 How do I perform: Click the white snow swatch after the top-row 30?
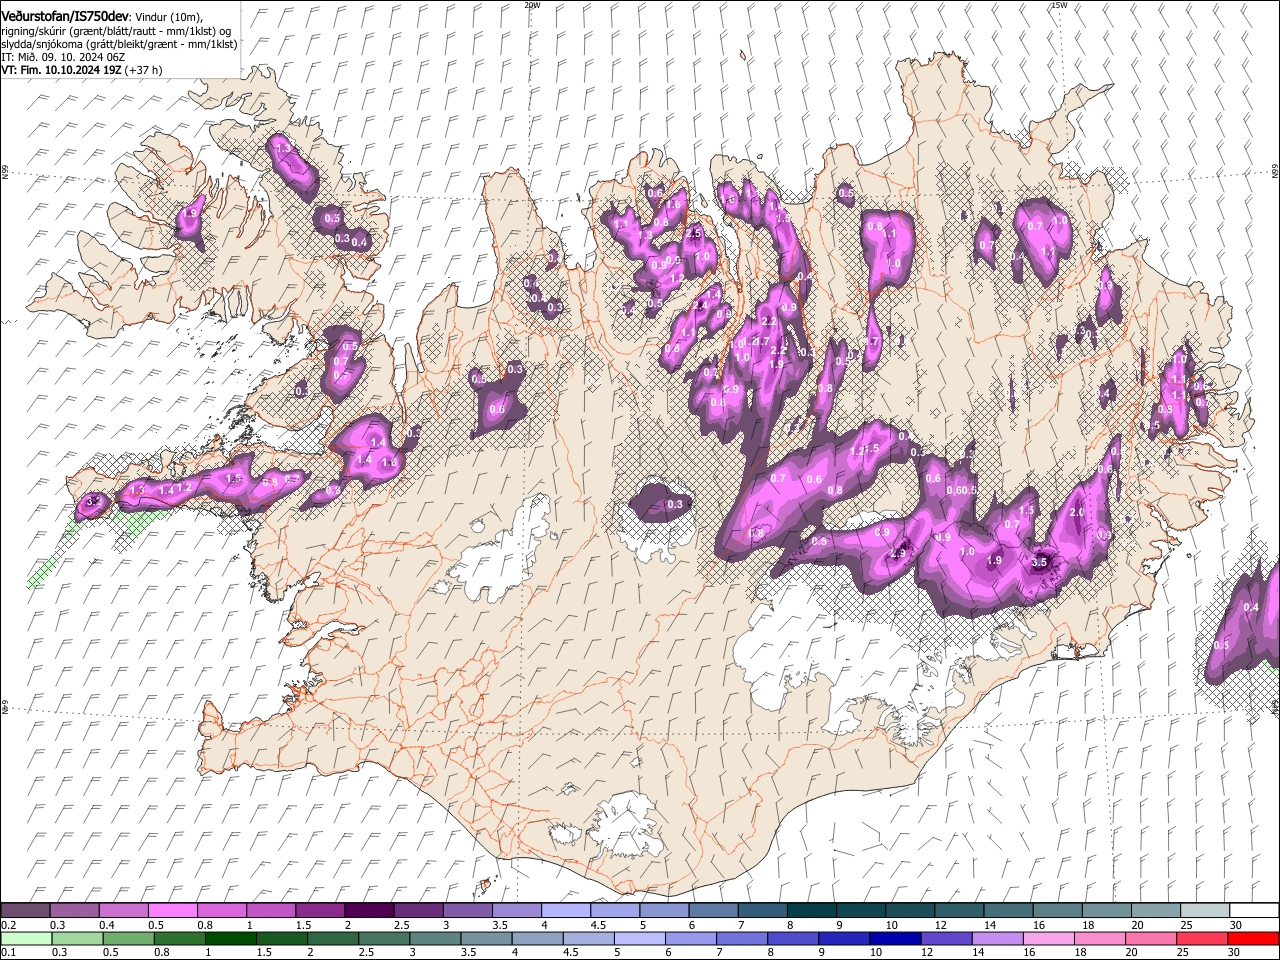(1252, 910)
